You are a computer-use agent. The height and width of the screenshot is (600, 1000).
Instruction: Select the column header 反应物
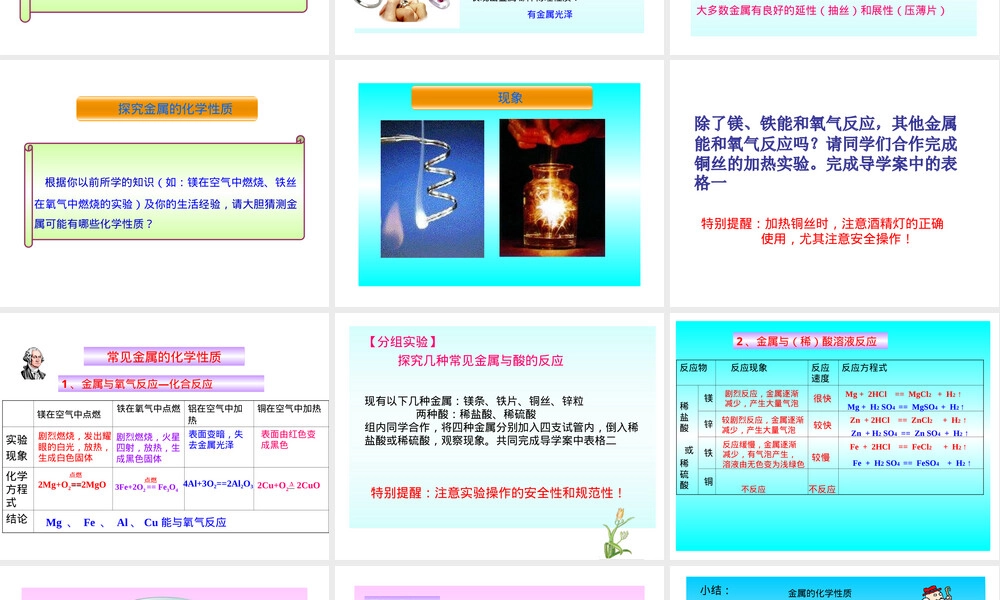693,368
